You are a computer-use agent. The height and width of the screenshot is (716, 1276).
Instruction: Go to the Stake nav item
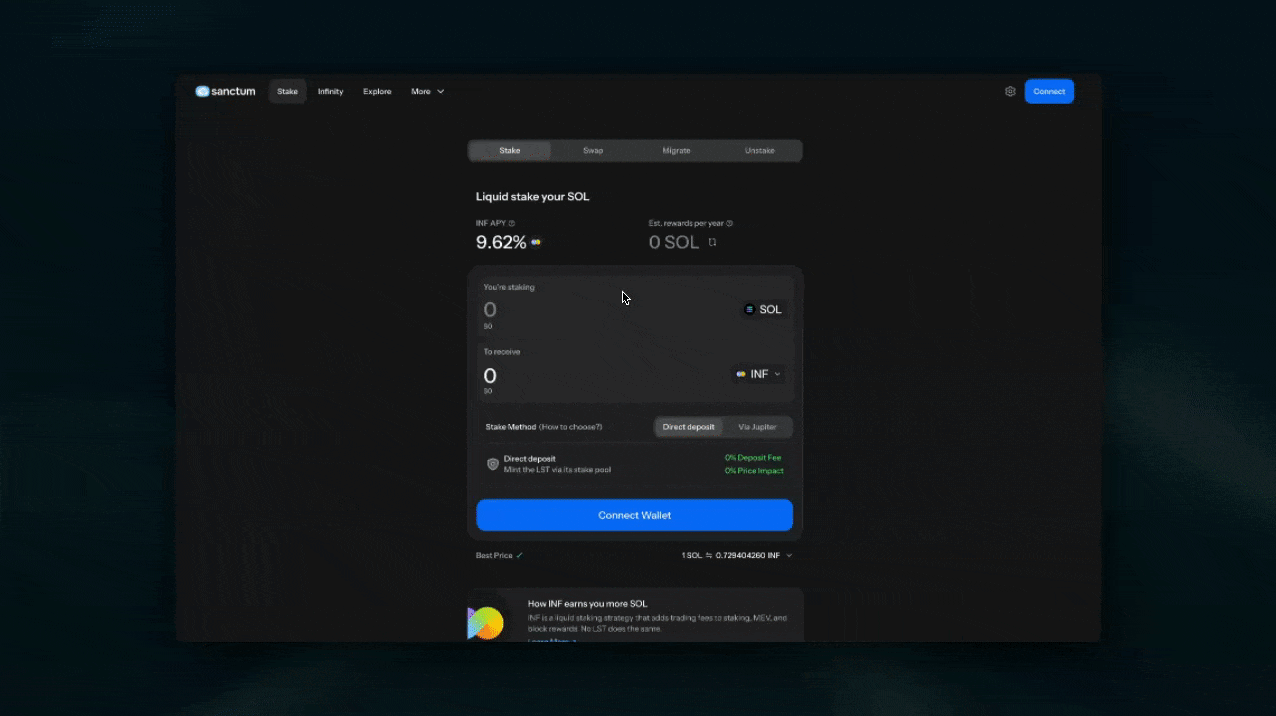pyautogui.click(x=288, y=91)
